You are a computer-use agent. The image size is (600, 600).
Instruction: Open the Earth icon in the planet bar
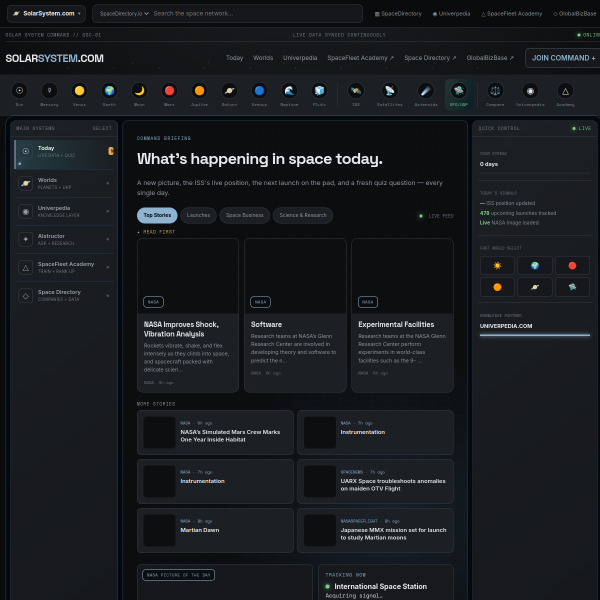[109, 94]
